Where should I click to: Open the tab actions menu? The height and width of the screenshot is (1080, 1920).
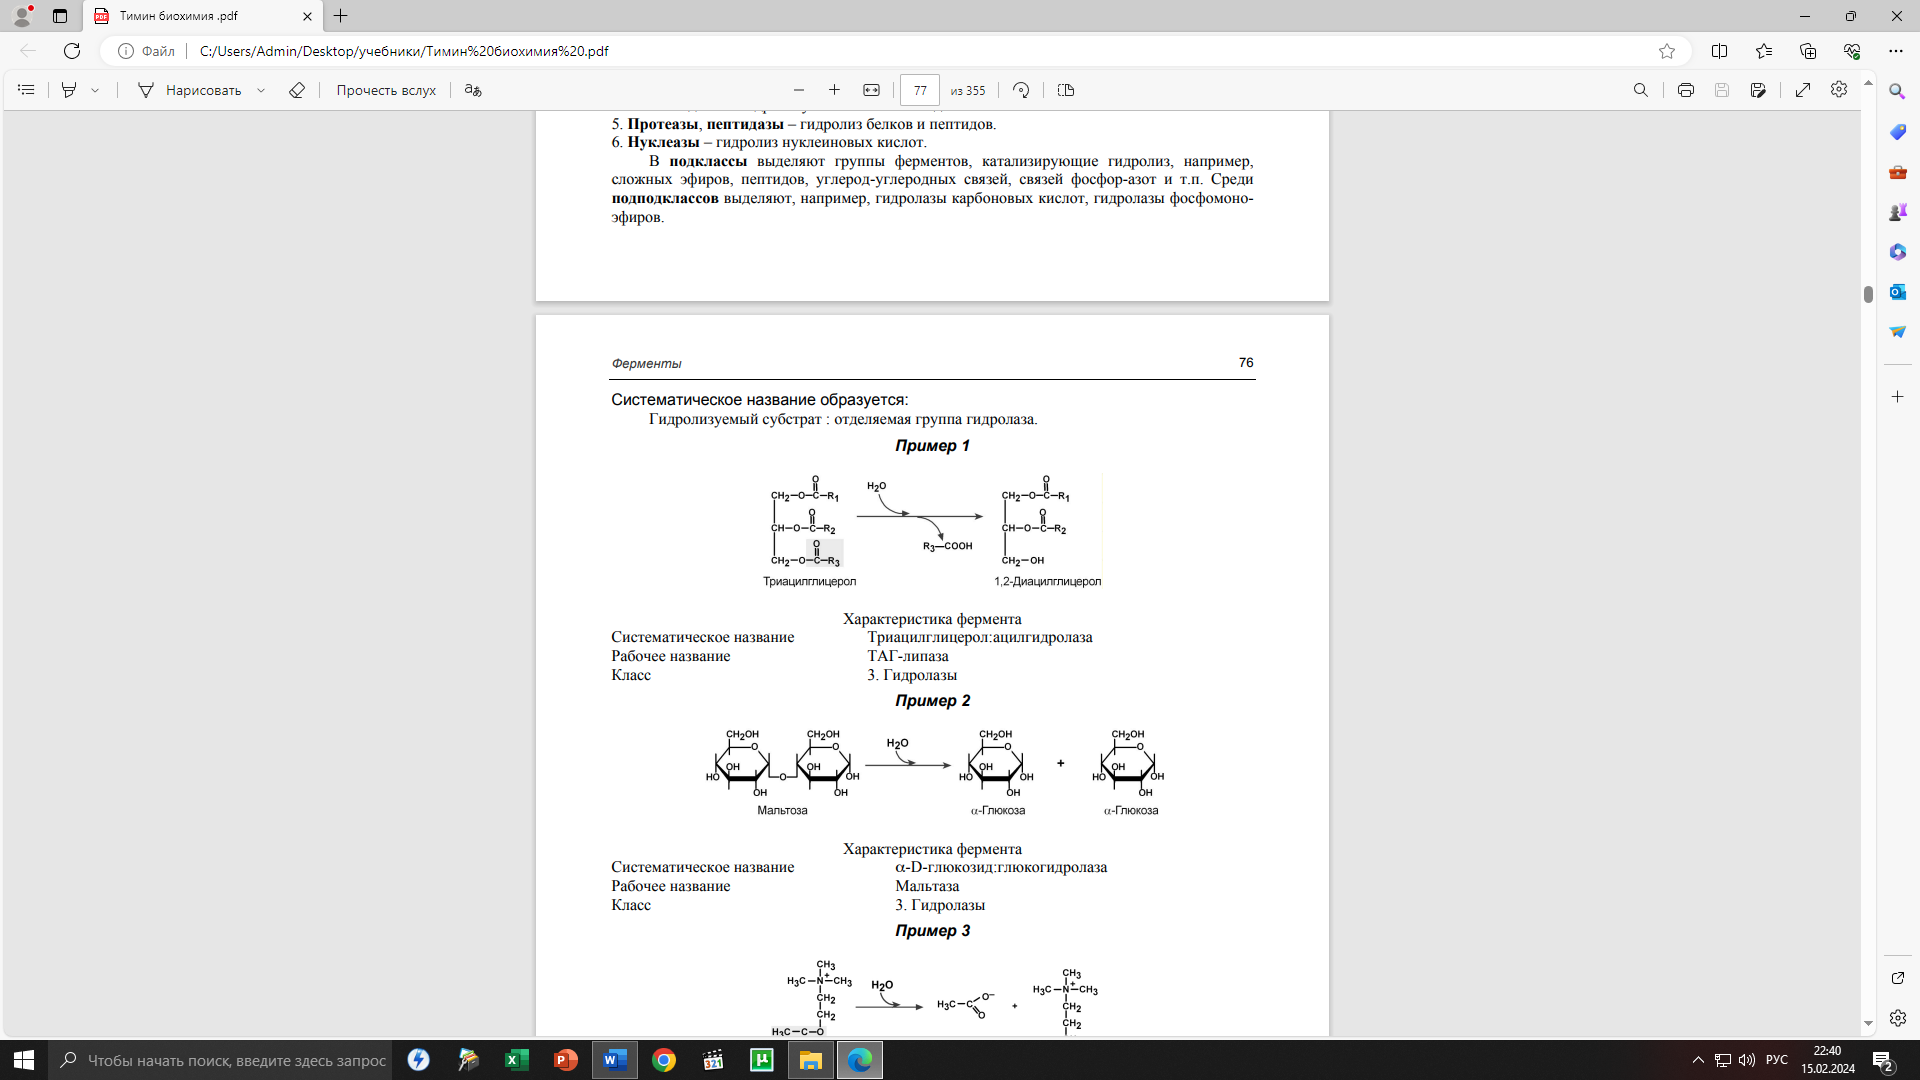tap(60, 16)
